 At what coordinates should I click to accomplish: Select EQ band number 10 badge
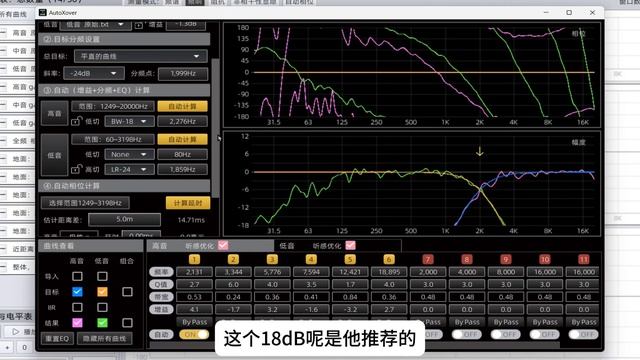click(545, 260)
